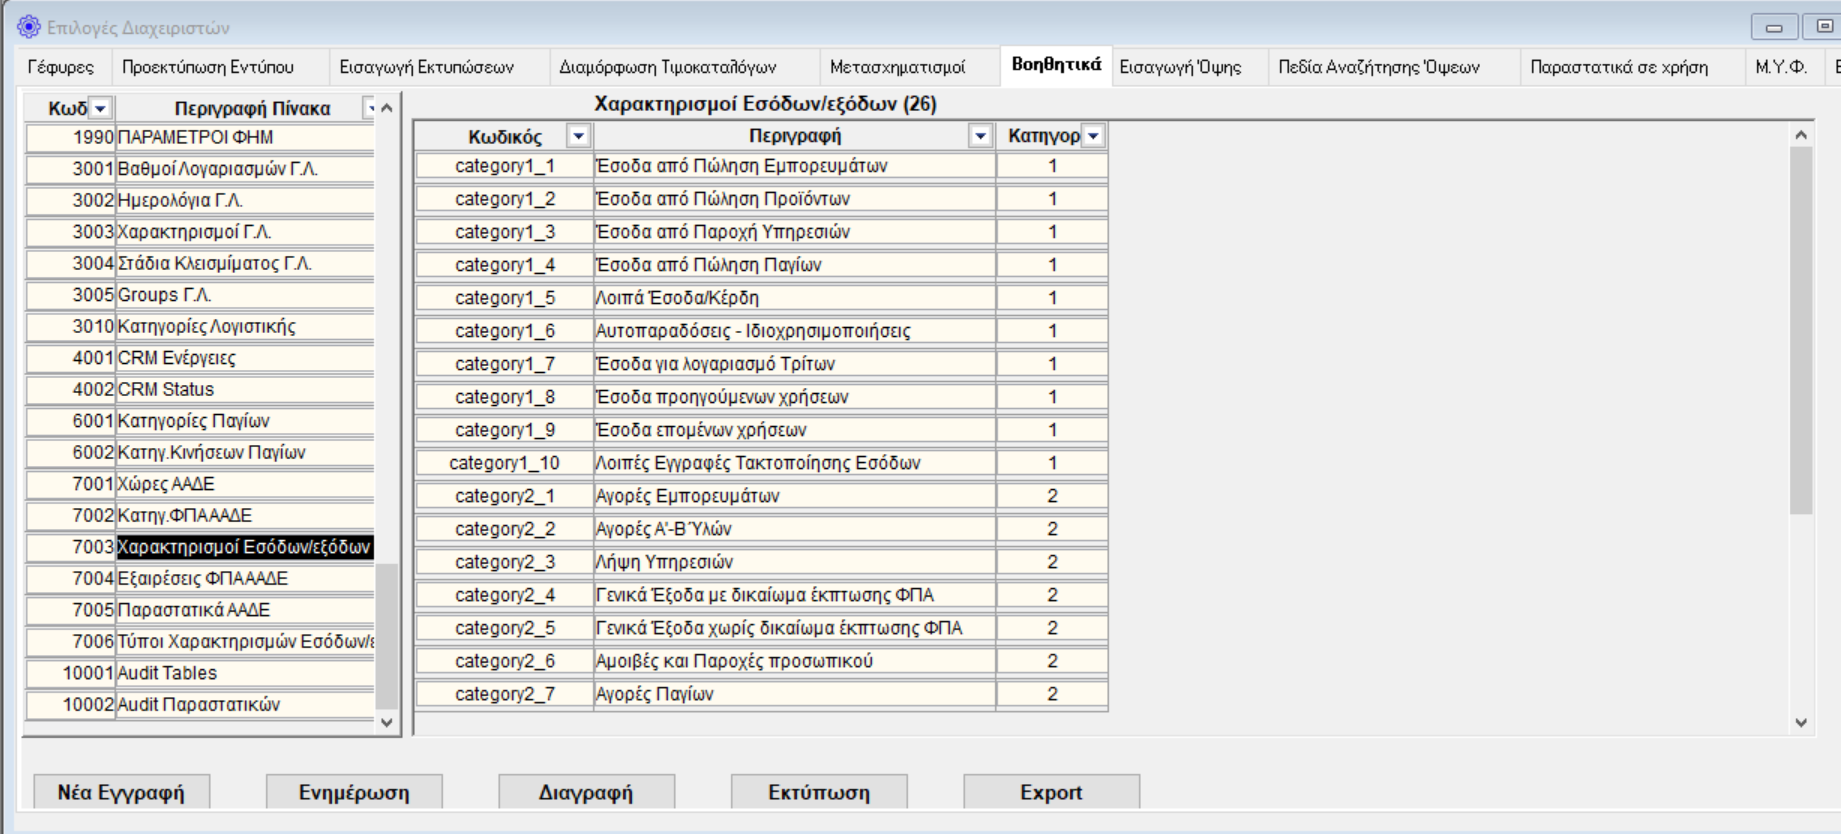Open the Μετασχηματισμοί tab
Screen dimensions: 1841x834
[897, 67]
